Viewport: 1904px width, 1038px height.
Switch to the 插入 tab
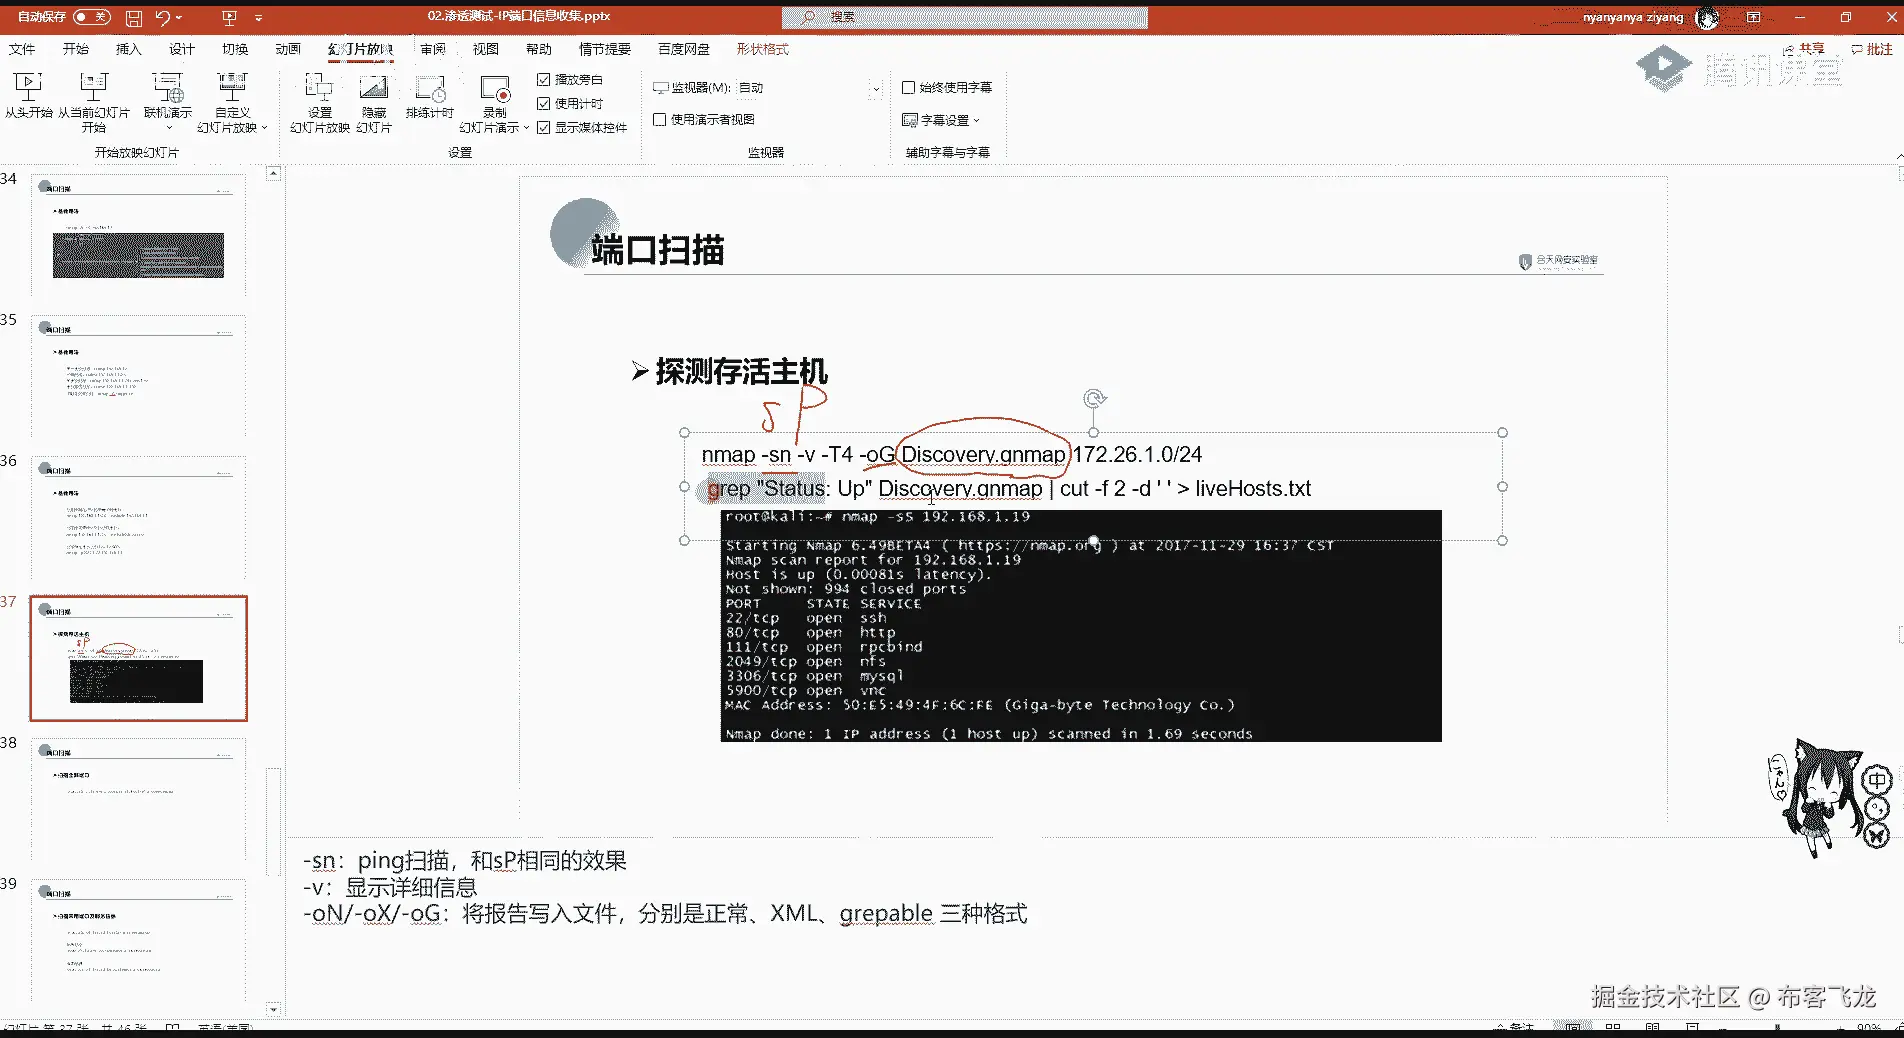pyautogui.click(x=129, y=49)
